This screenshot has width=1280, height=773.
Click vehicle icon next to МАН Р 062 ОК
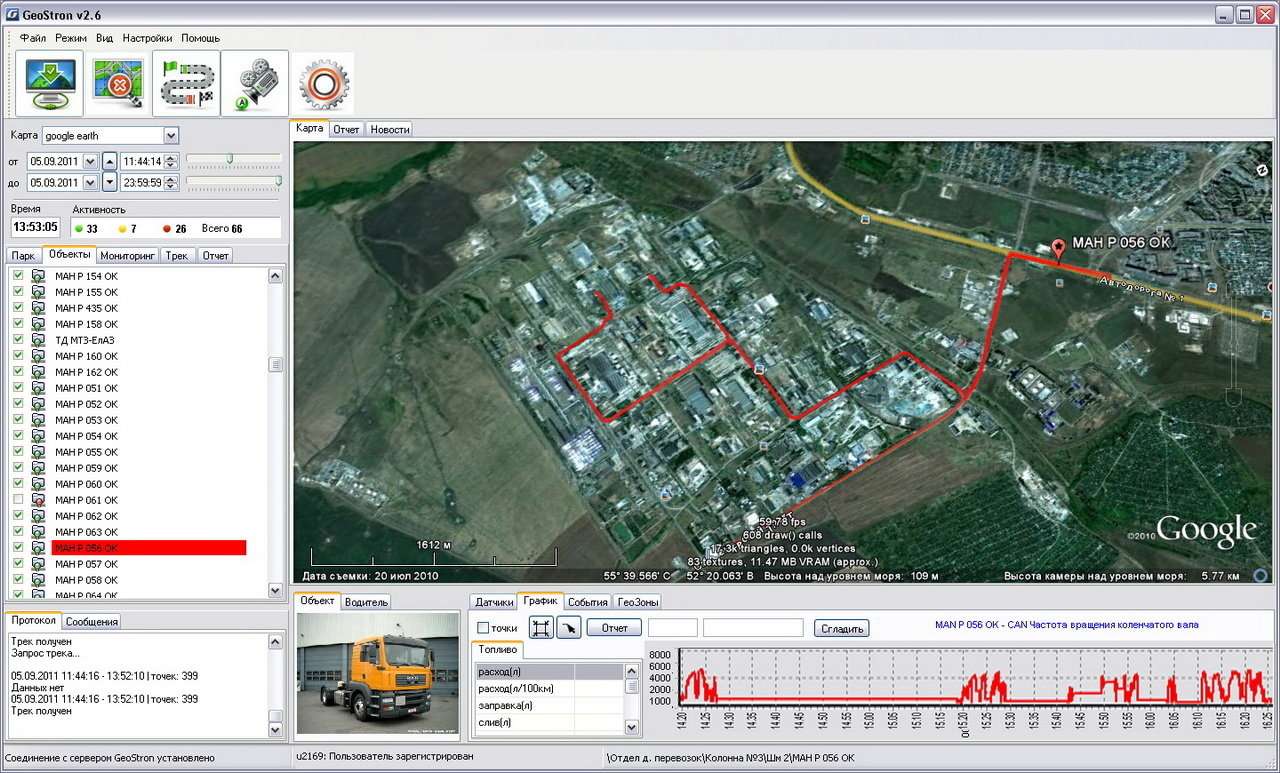pyautogui.click(x=38, y=516)
